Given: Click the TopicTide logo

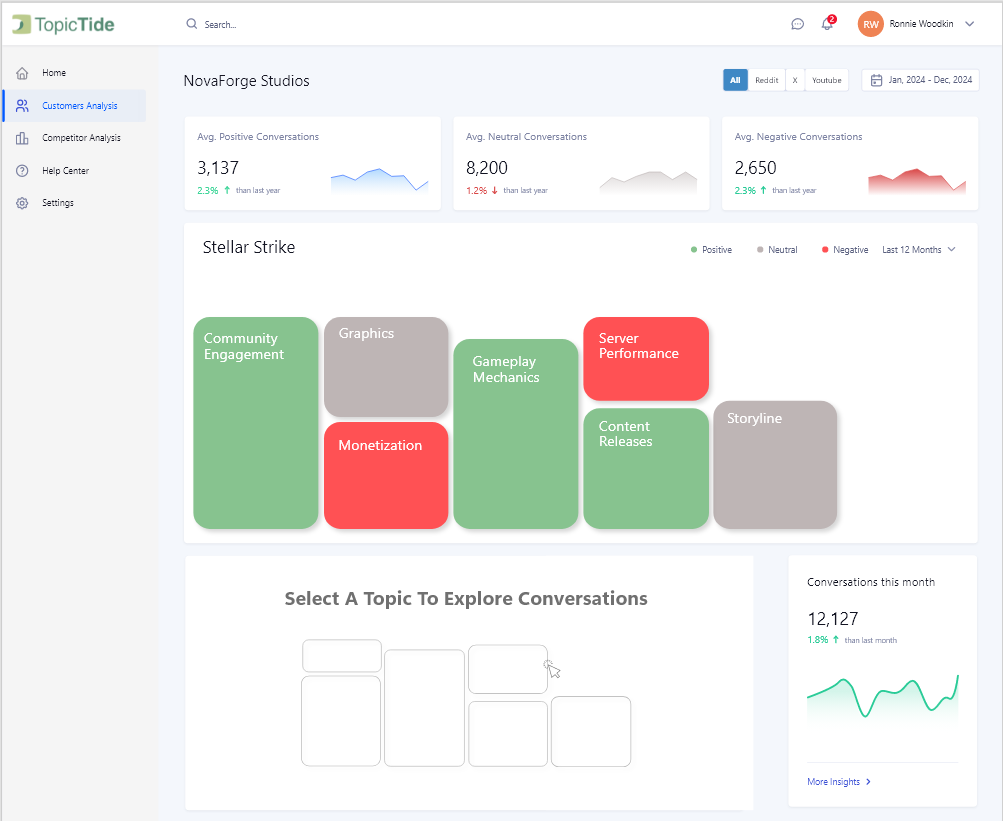Looking at the screenshot, I should [63, 24].
